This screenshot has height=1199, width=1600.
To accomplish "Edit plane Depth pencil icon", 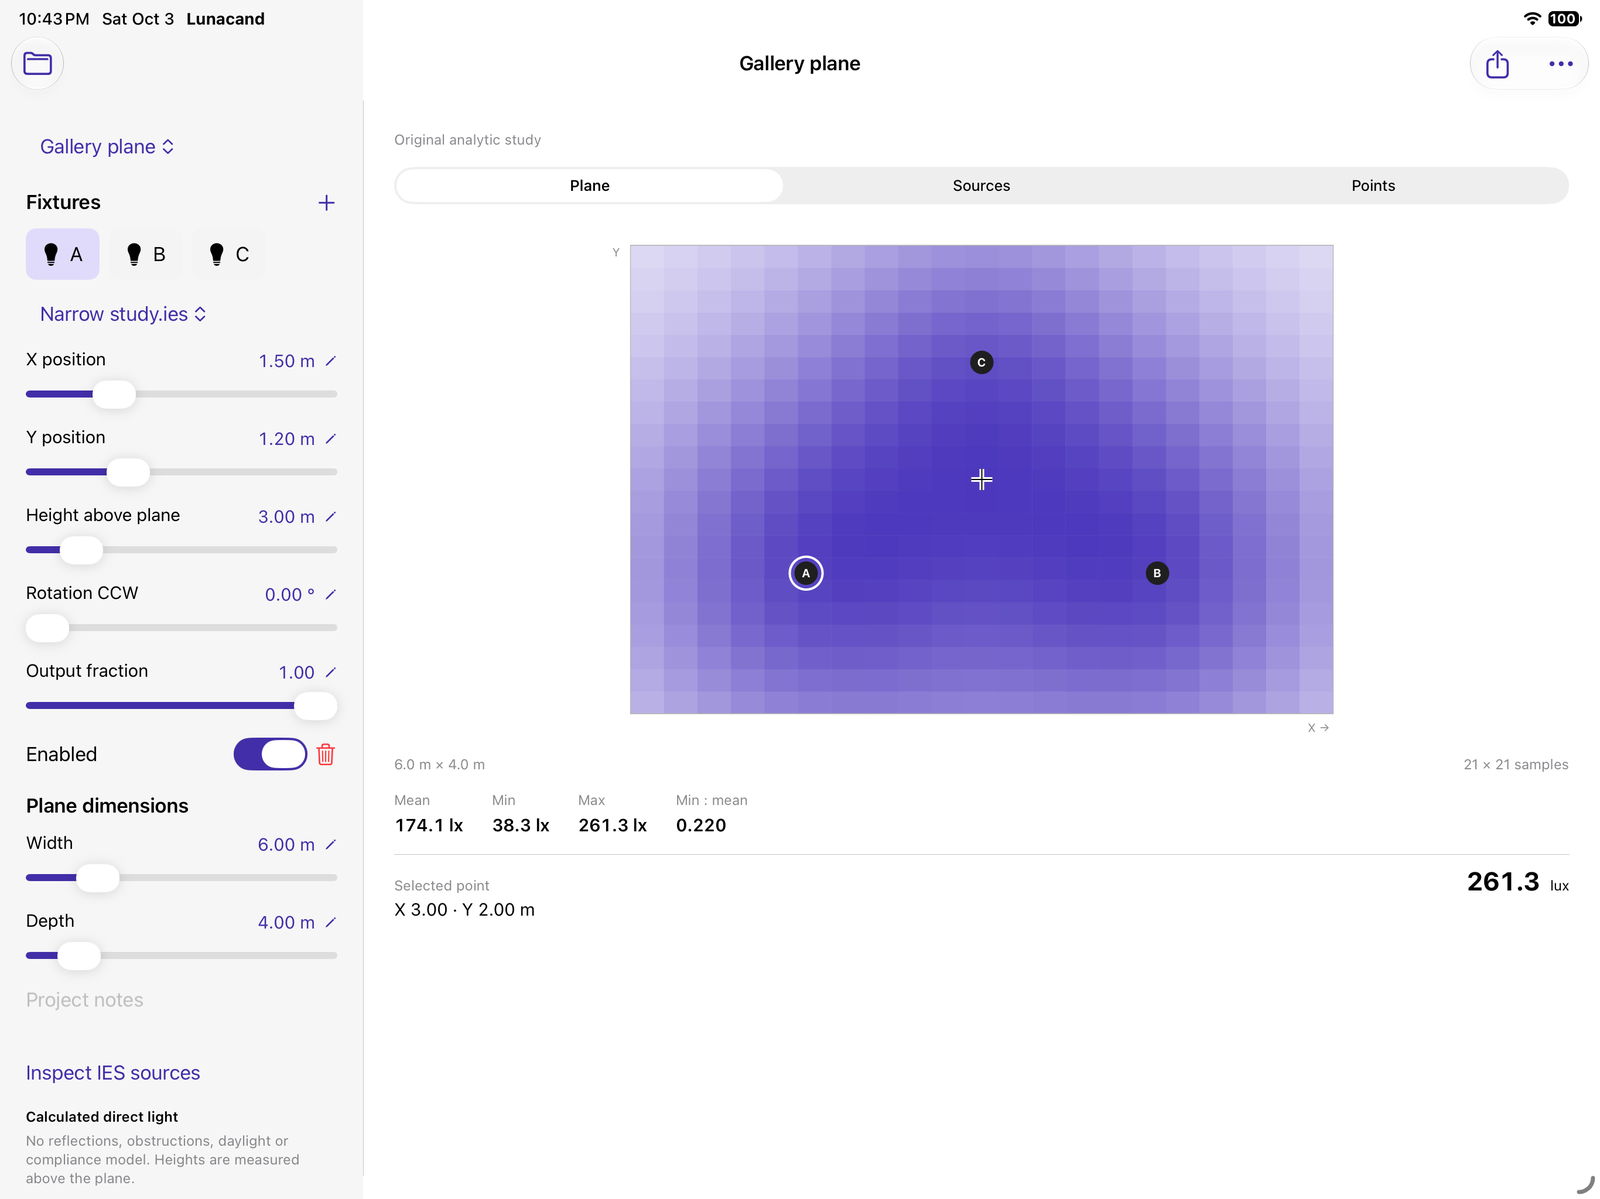I will coord(331,923).
